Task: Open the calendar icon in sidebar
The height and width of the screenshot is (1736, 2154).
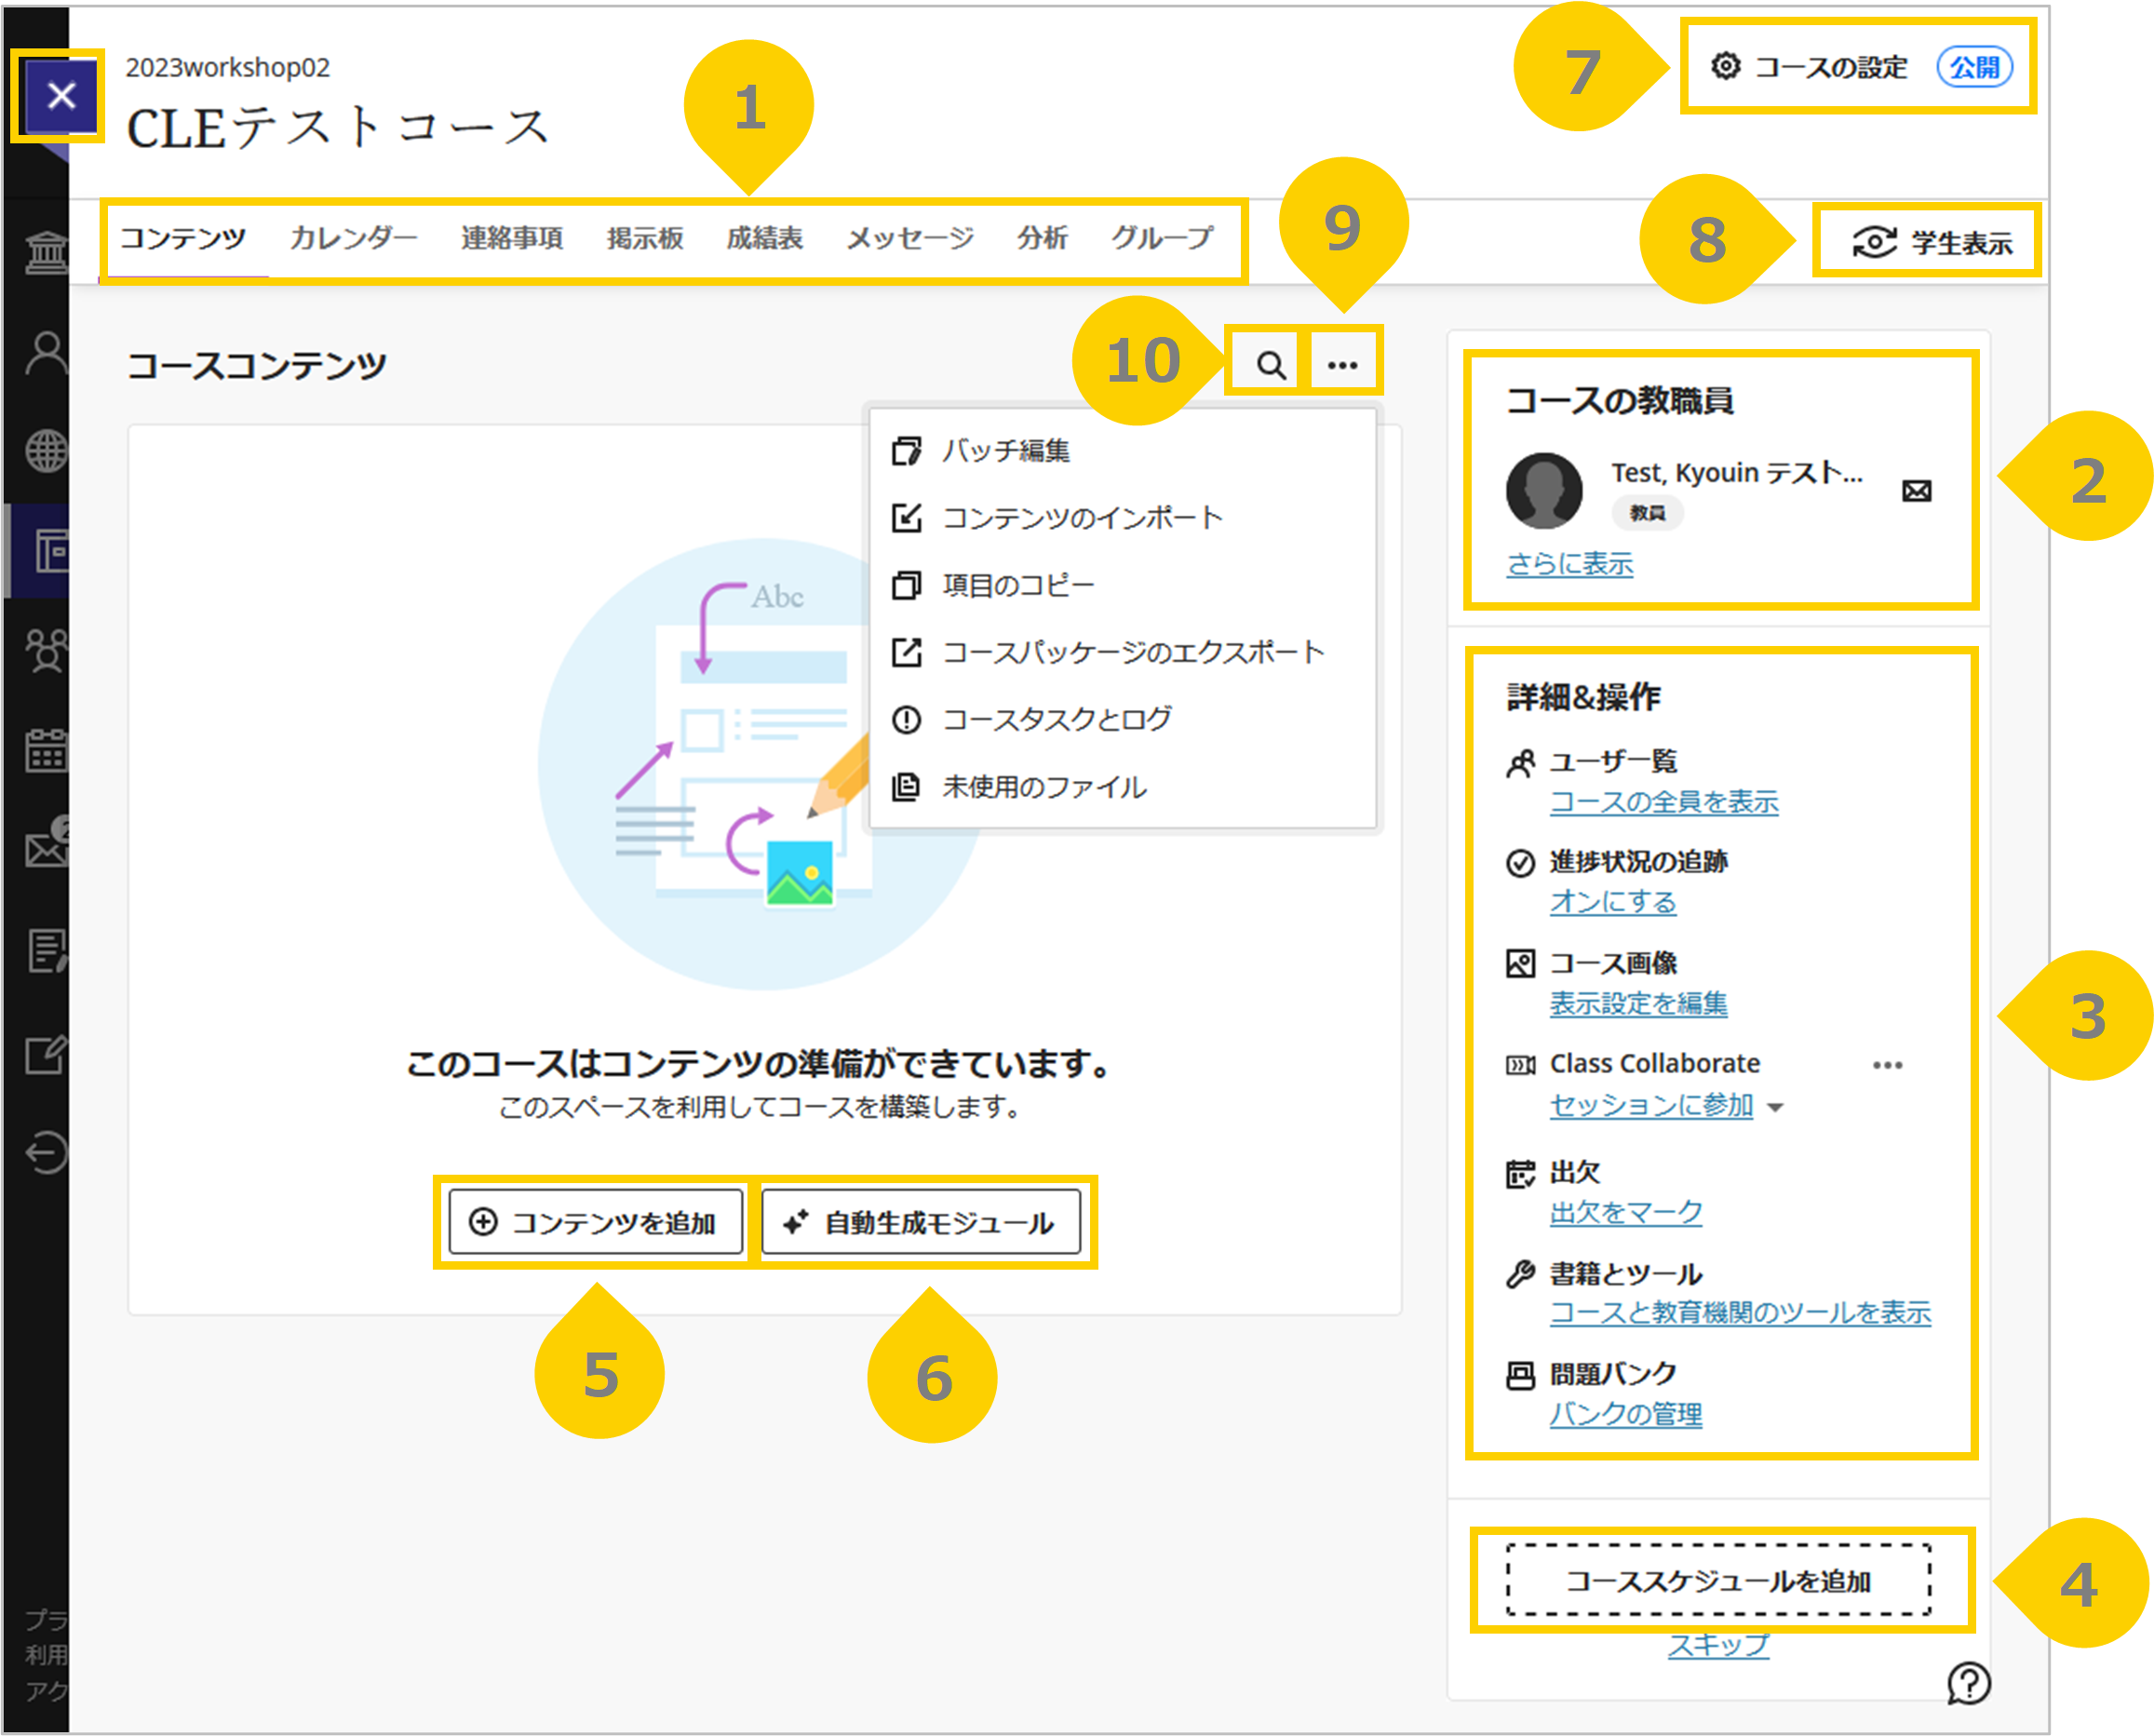Action: [x=46, y=750]
